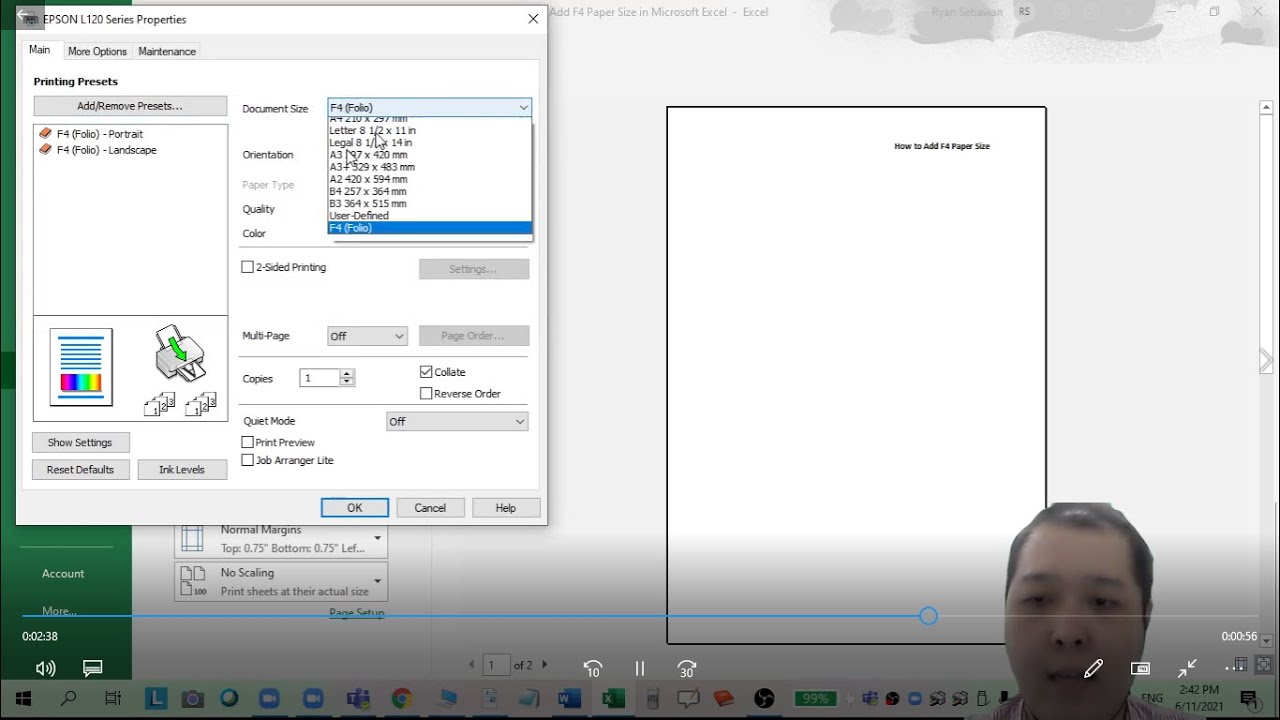Click the printer paper-feed illustration icon
The height and width of the screenshot is (720, 1280).
(x=180, y=352)
